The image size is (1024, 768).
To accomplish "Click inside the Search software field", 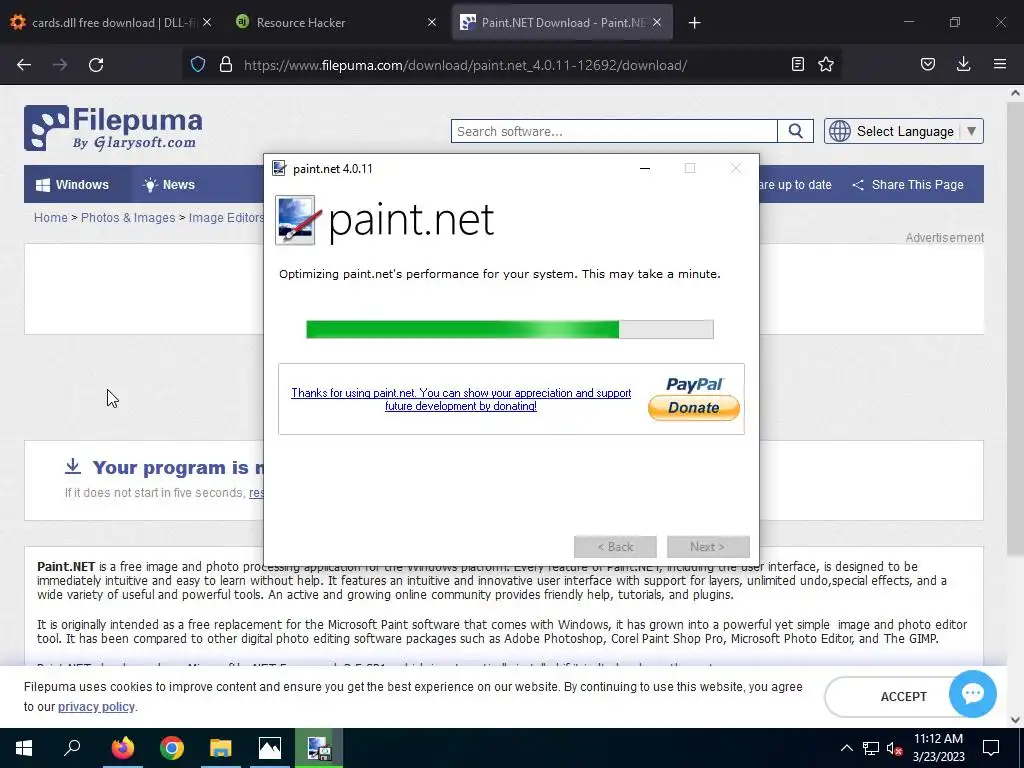I will [x=614, y=131].
